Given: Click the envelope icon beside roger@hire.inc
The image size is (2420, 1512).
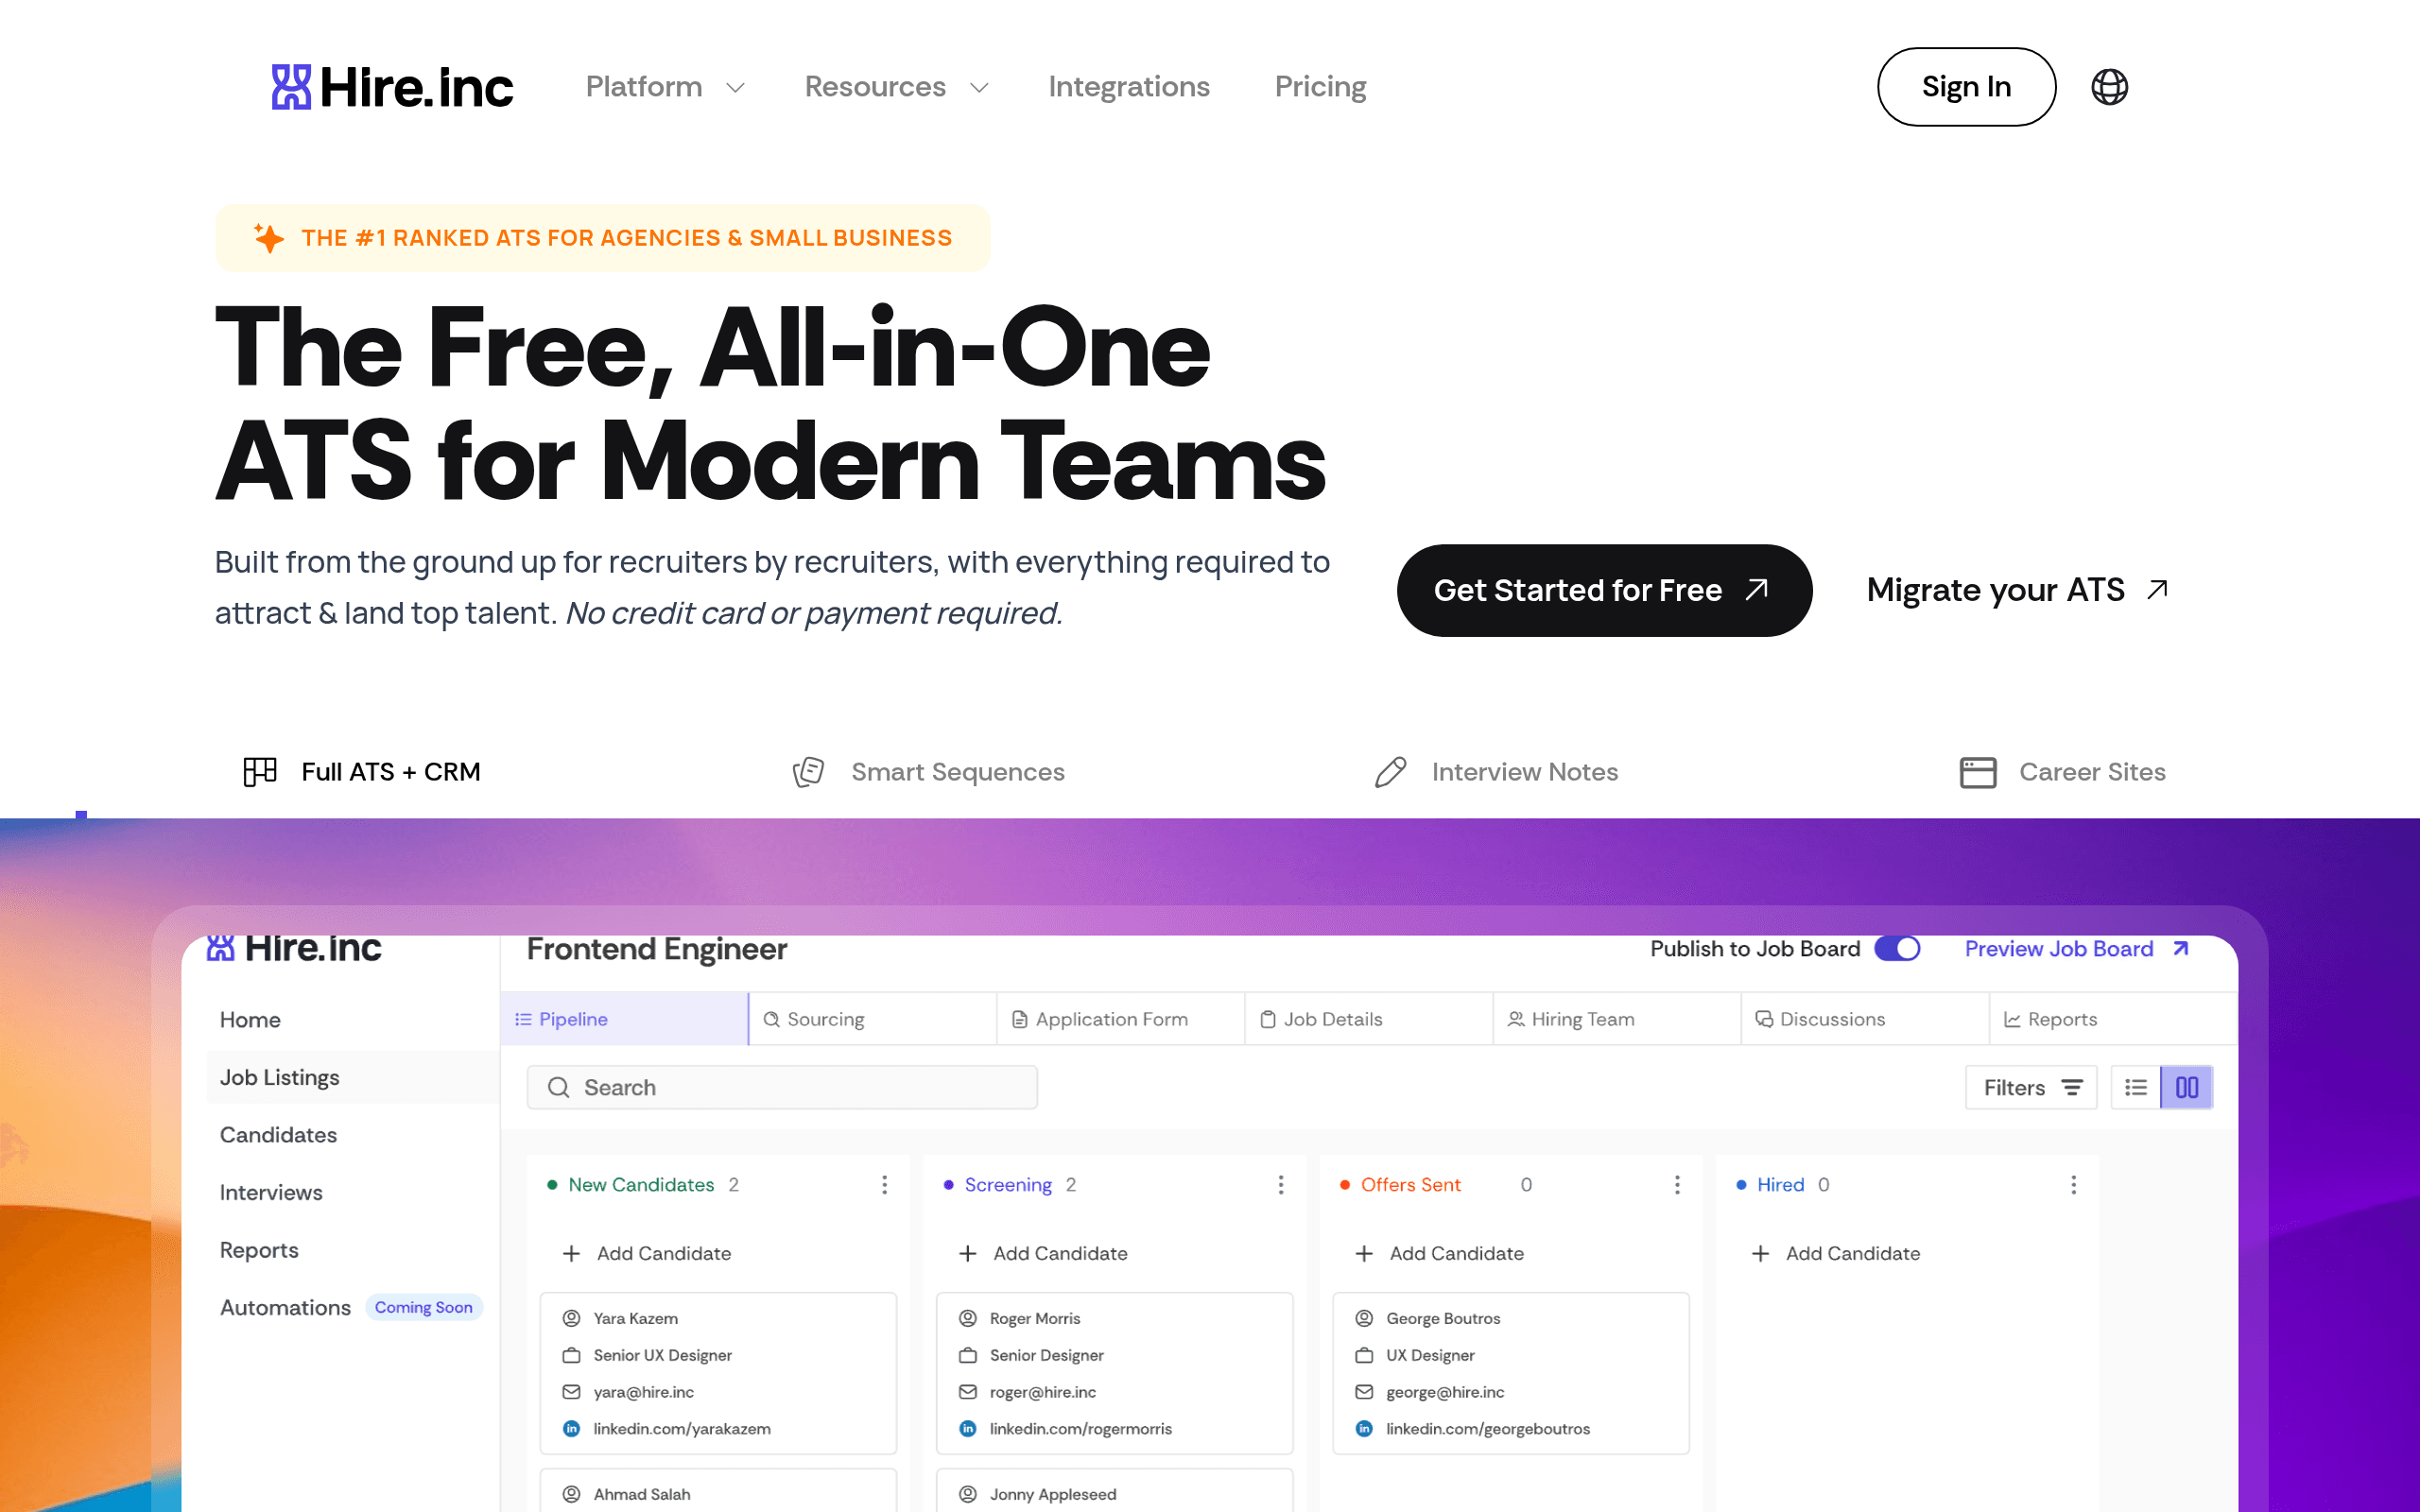Looking at the screenshot, I should point(967,1392).
